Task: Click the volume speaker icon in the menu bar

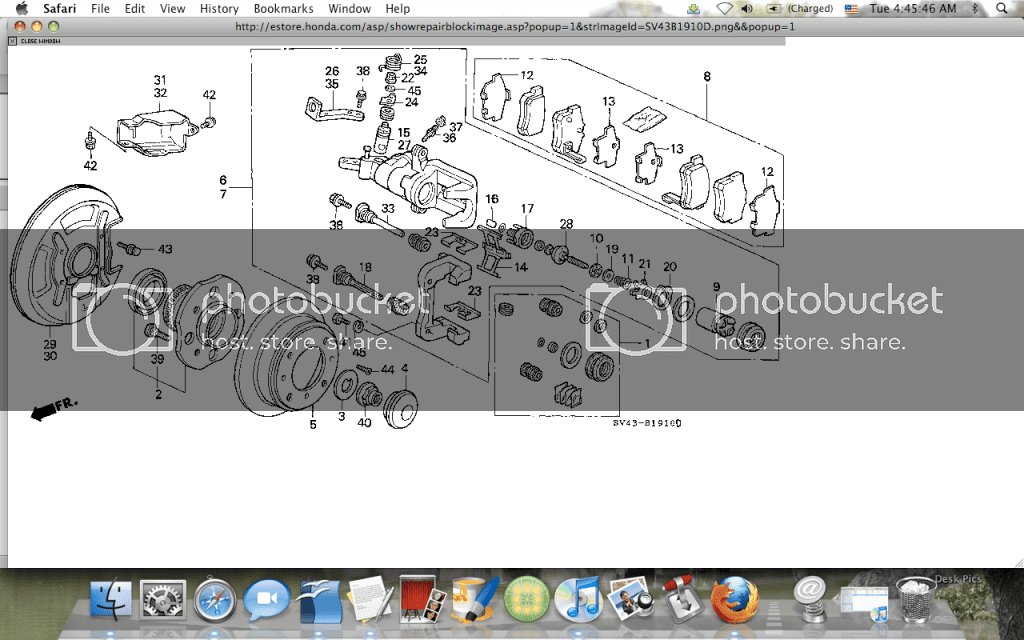Action: pos(747,8)
